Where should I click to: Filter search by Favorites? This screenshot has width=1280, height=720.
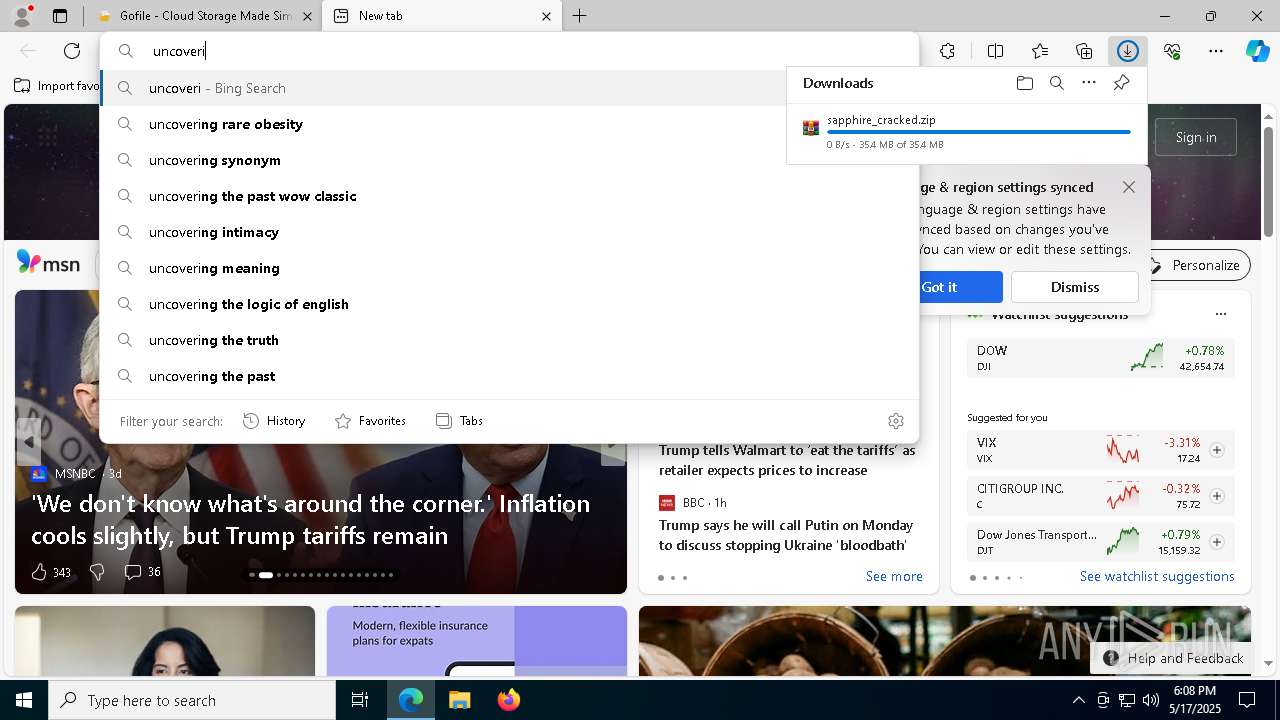[370, 421]
